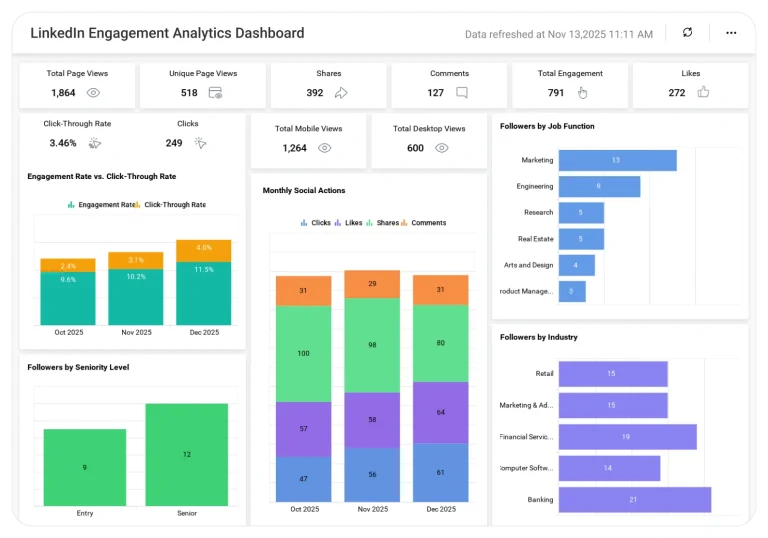Click the eye icon beside Total Desktop Views
Screen dimensions: 768x538
tap(441, 148)
